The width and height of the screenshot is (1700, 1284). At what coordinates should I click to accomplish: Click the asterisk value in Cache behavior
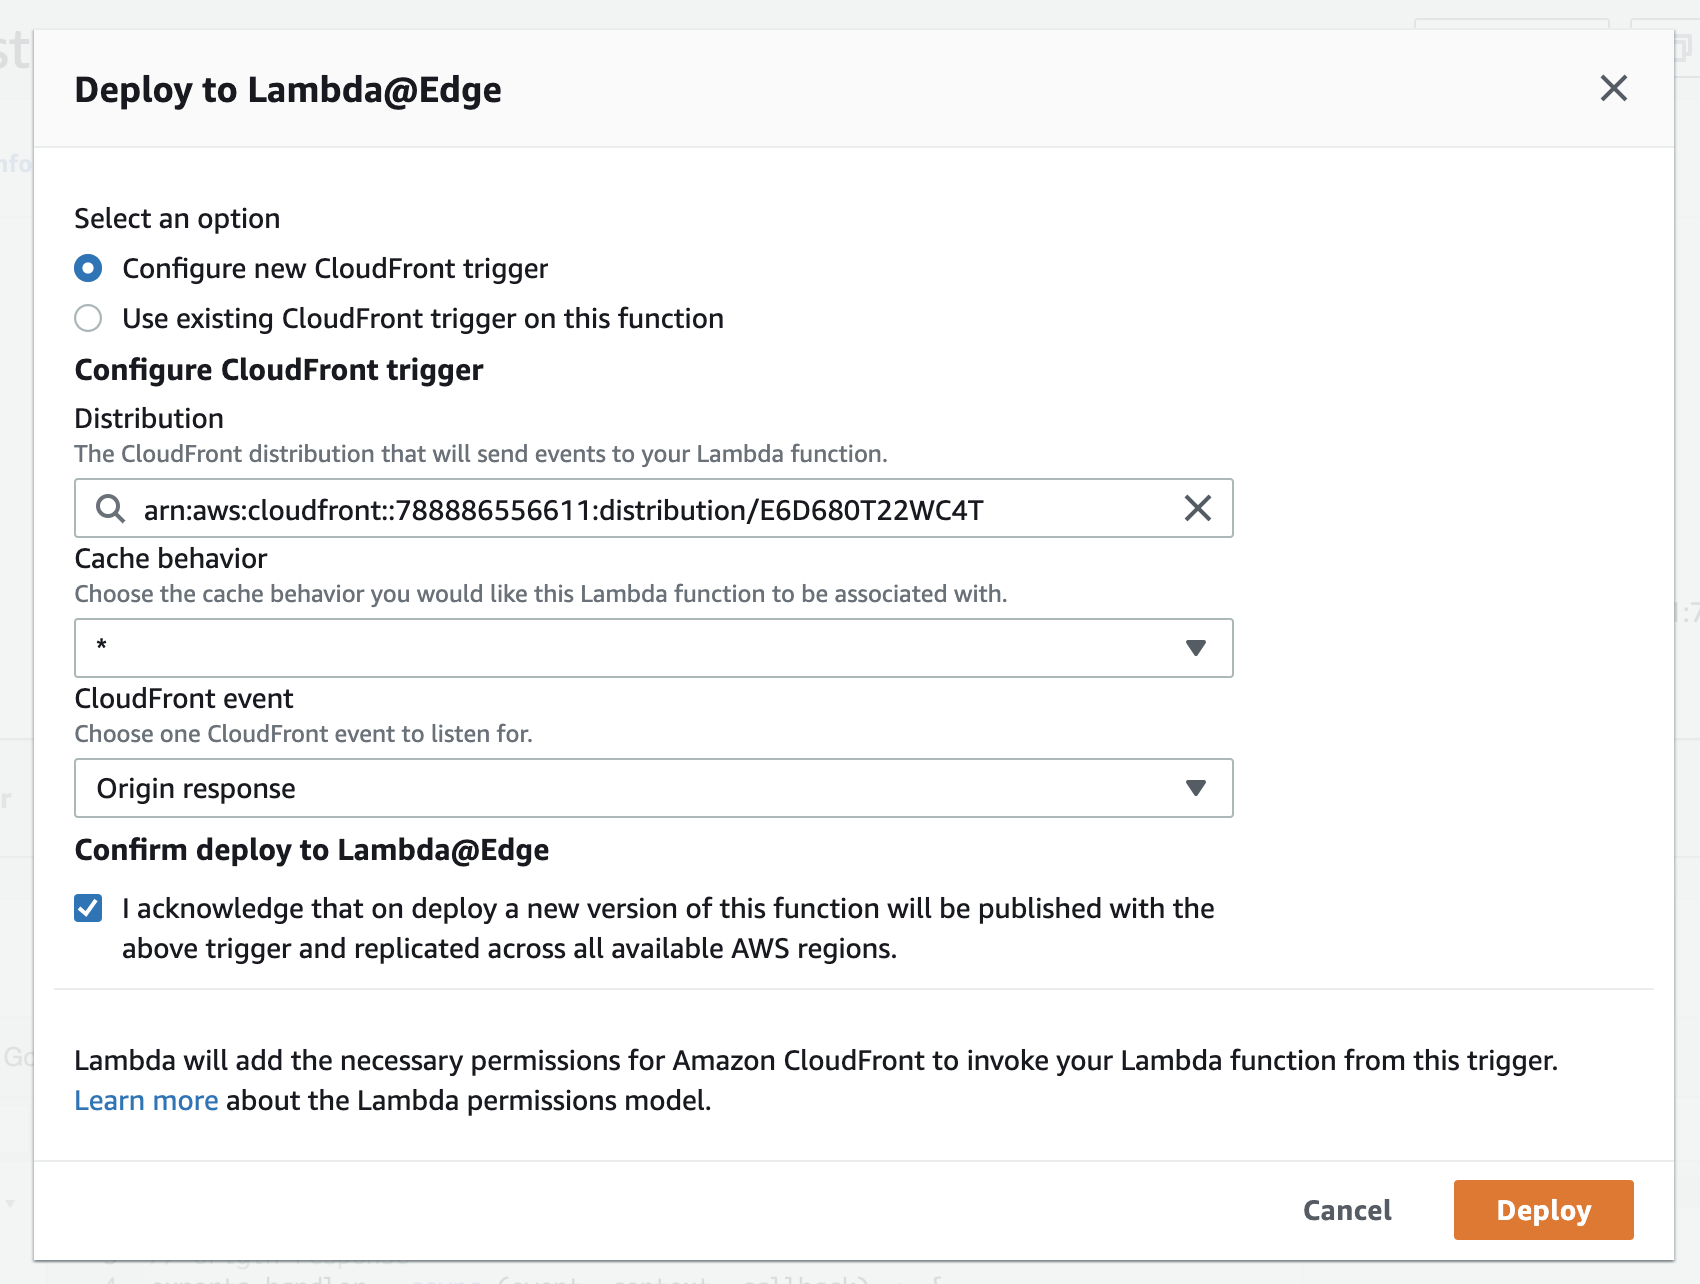tap(101, 646)
